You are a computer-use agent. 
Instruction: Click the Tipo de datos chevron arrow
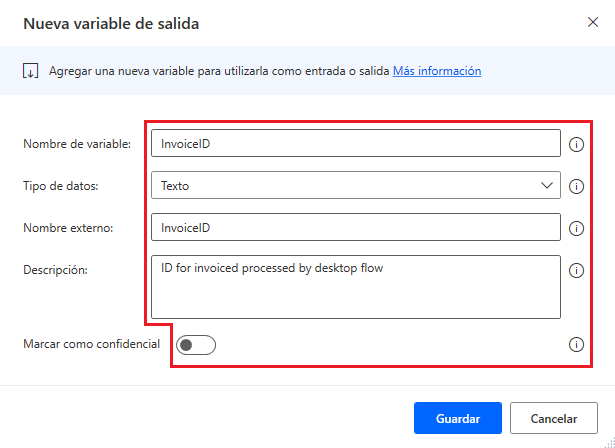point(547,186)
